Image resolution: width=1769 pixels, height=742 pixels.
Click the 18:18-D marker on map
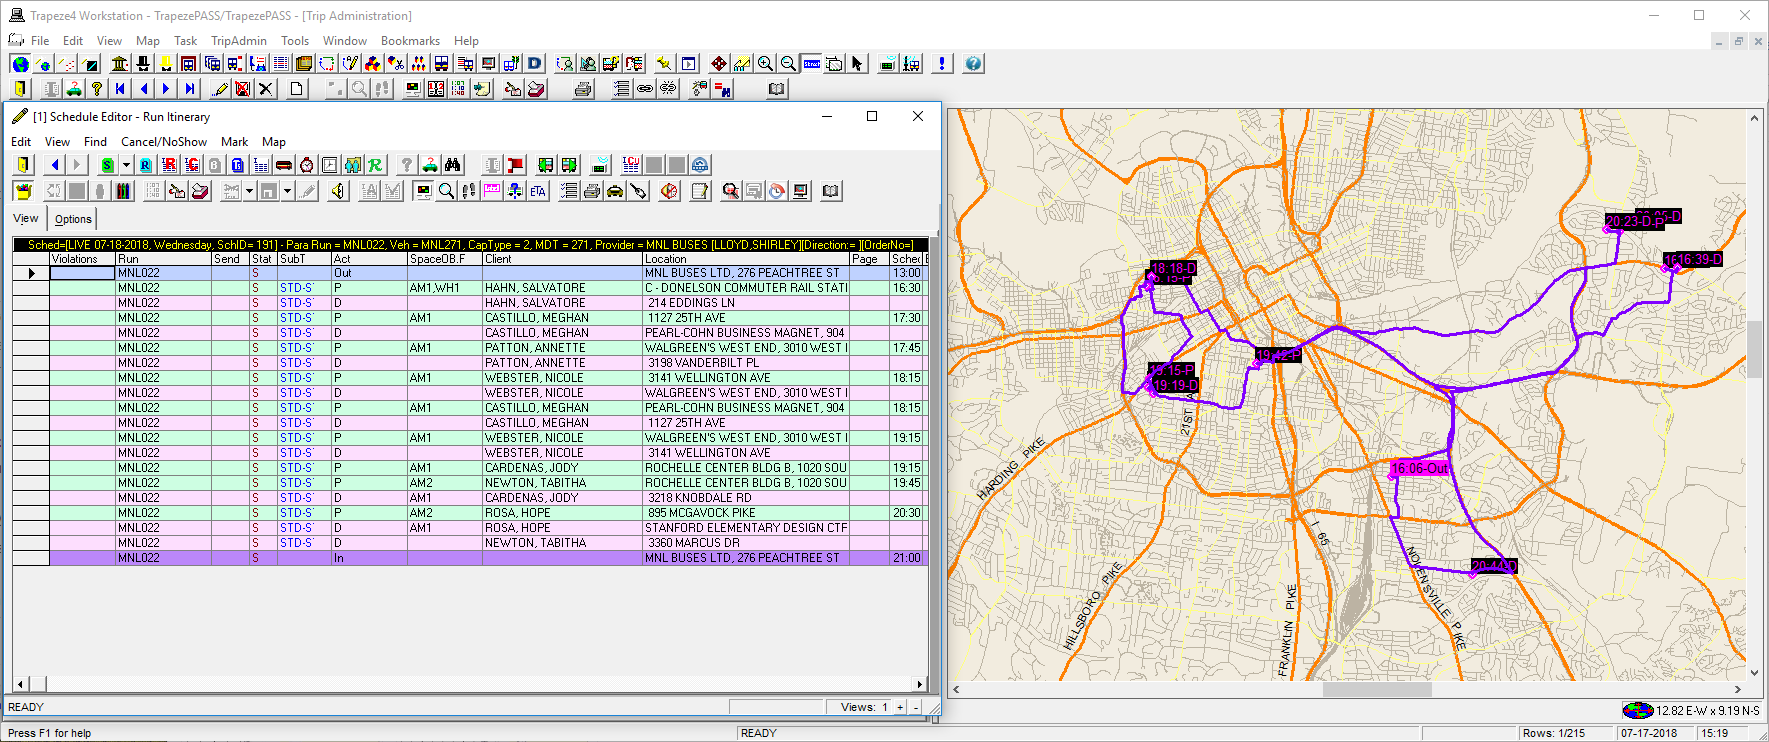(x=1173, y=268)
